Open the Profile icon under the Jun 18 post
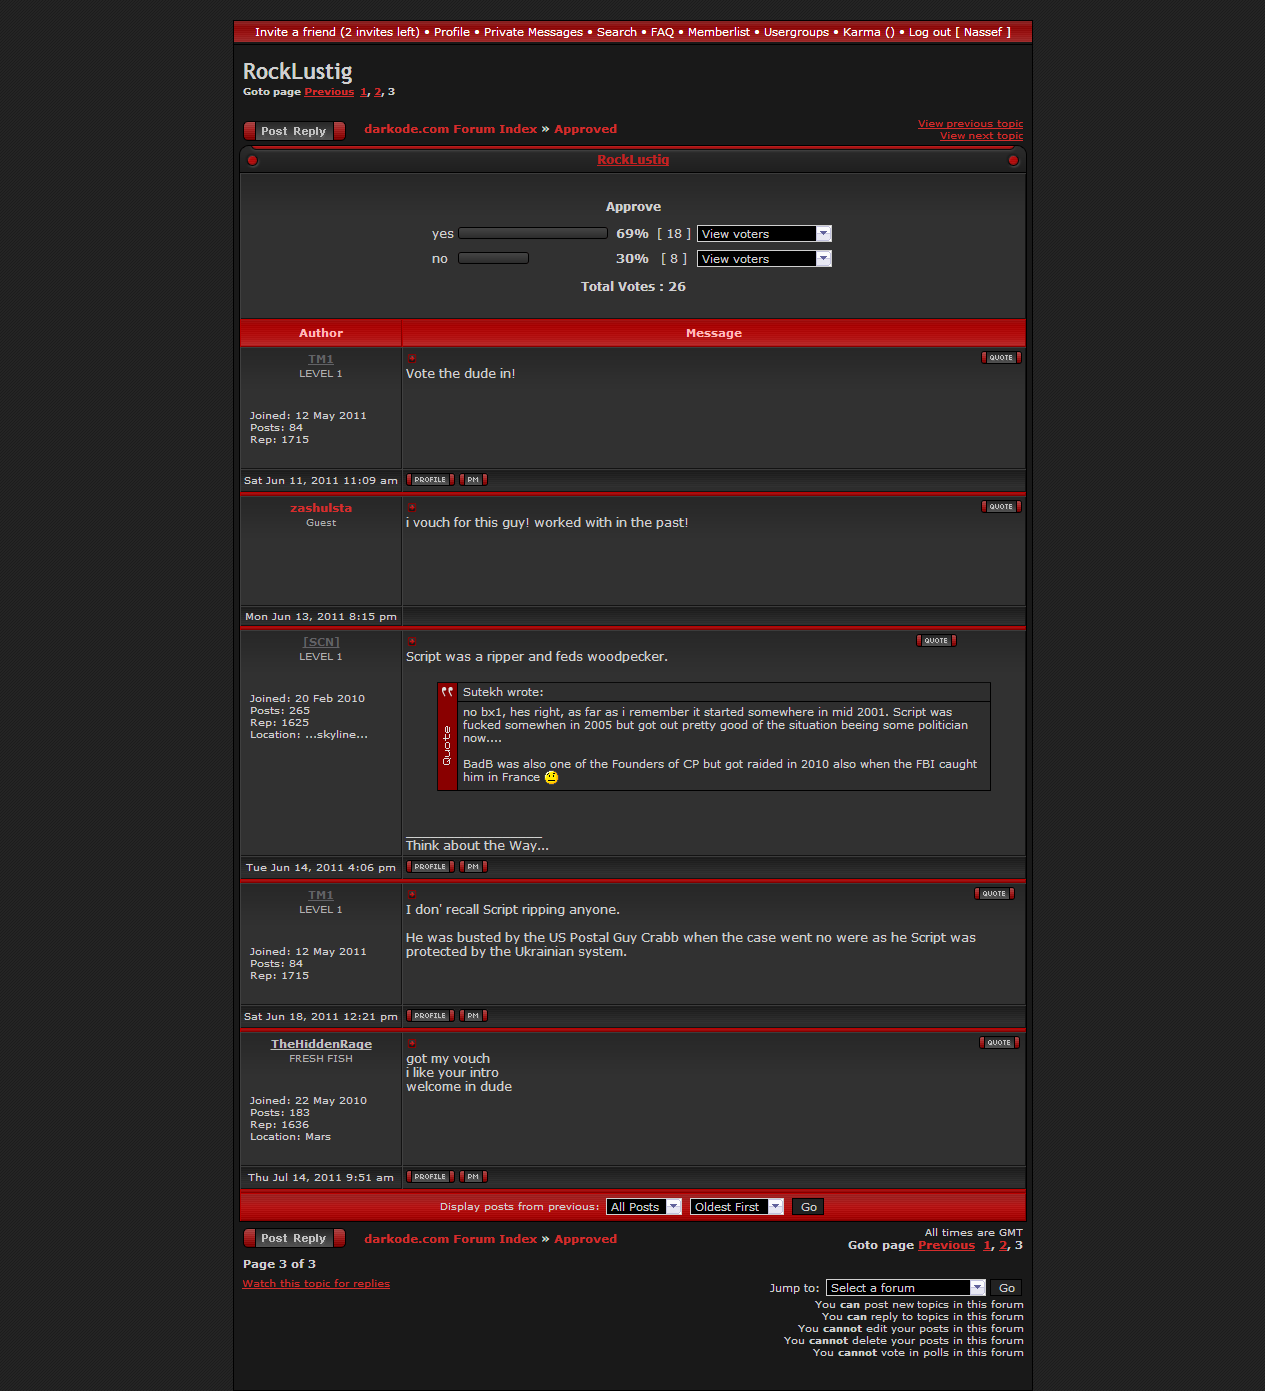This screenshot has height=1391, width=1265. pos(430,1016)
